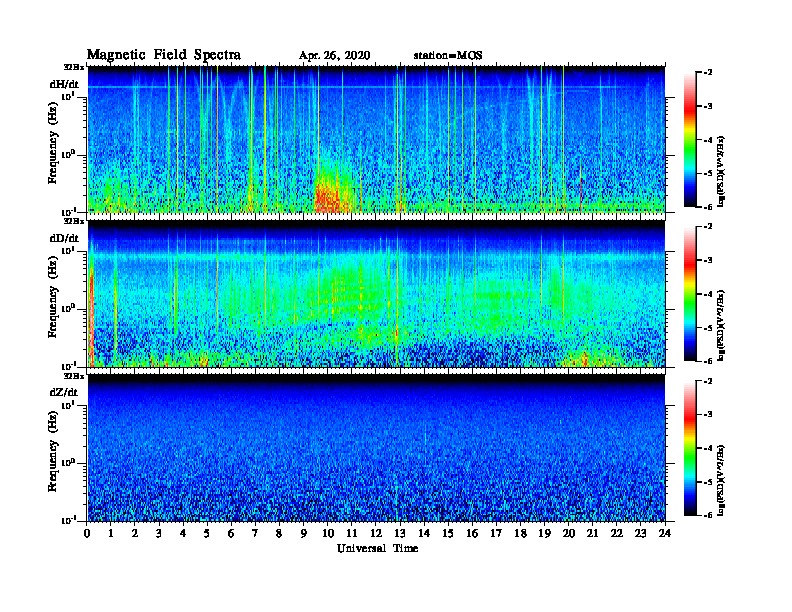Select the date text "Apr. 26, 2020"
The height and width of the screenshot is (612, 792).
[x=334, y=56]
